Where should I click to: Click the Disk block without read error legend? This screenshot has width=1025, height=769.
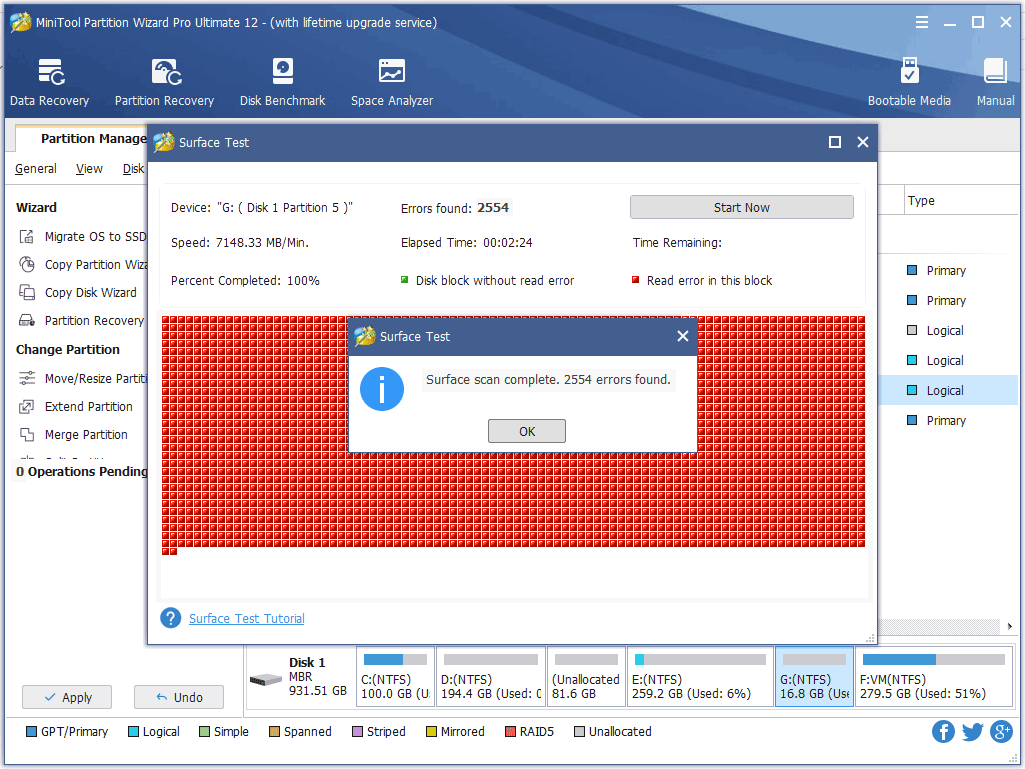click(x=488, y=281)
